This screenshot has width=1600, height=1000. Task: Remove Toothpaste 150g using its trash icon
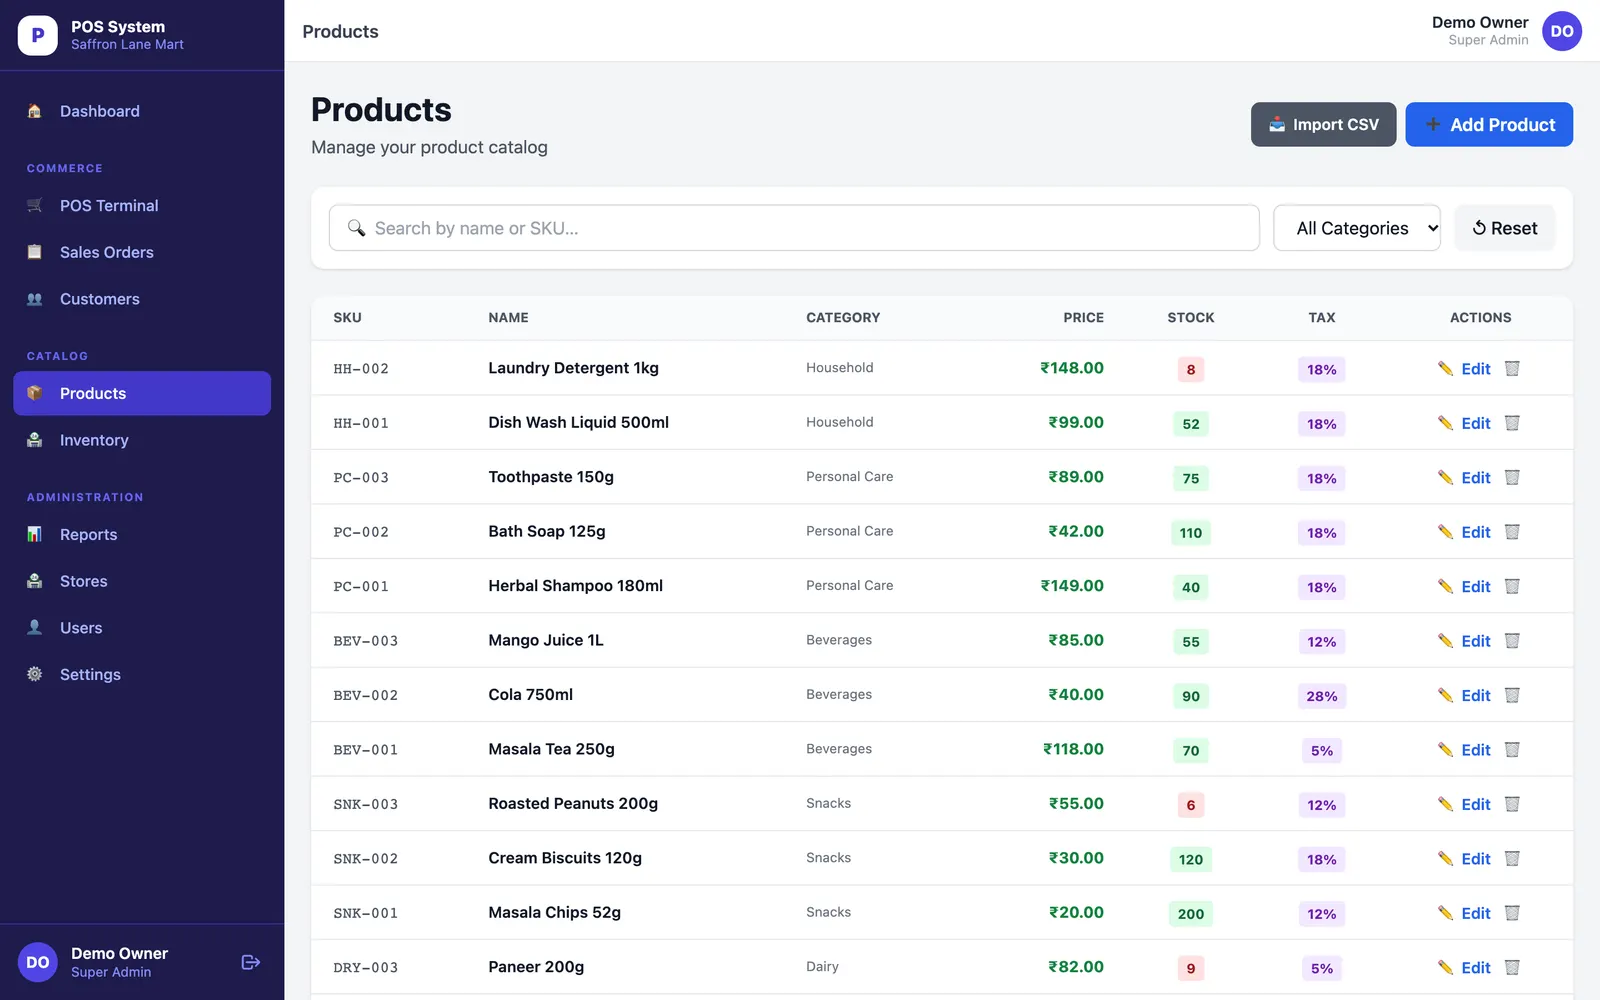1512,477
